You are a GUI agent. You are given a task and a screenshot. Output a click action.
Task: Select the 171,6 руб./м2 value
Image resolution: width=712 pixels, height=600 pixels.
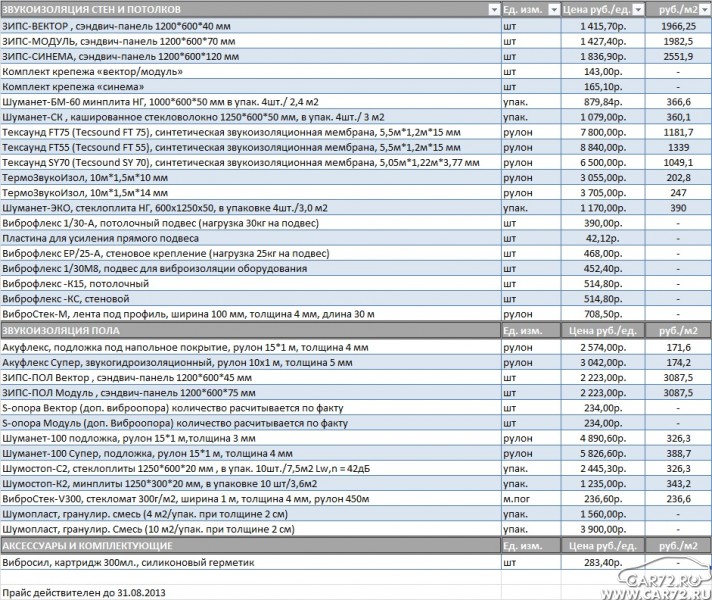[x=678, y=347]
